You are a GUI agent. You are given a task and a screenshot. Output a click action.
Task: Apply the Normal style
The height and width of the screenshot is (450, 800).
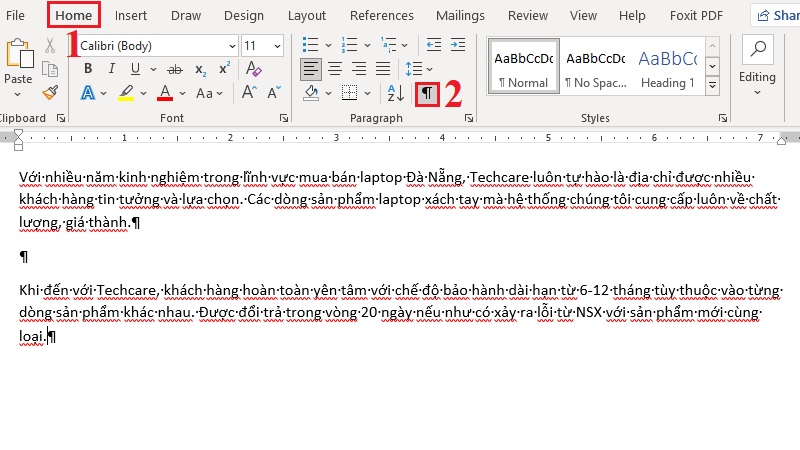[x=523, y=66]
